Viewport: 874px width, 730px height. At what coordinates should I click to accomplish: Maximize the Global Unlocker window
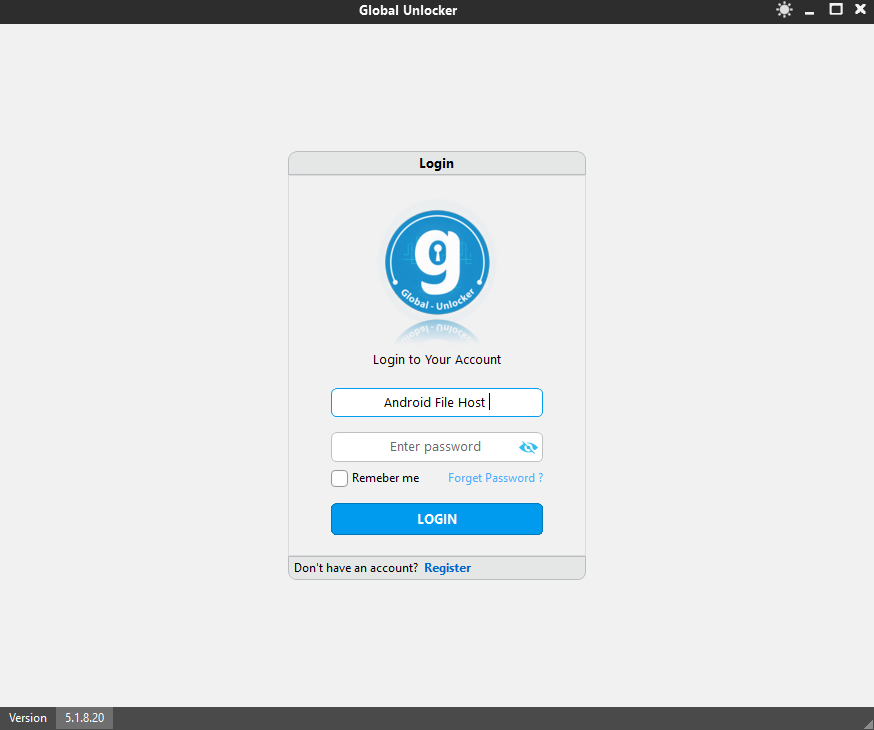coord(835,10)
